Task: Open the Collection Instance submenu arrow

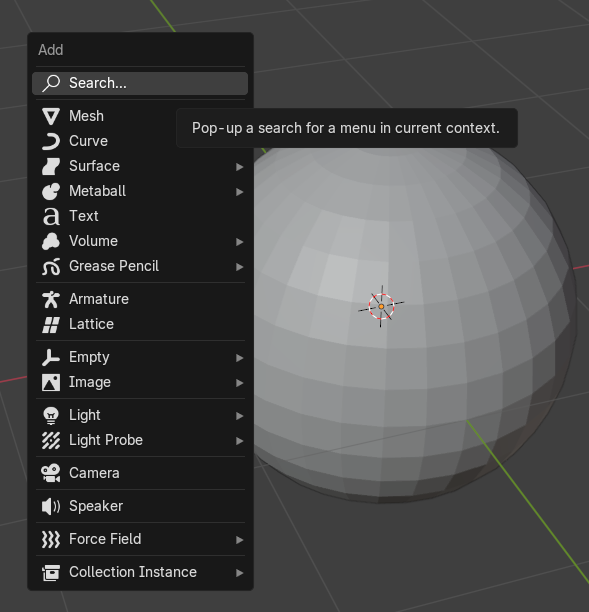Action: pos(239,573)
